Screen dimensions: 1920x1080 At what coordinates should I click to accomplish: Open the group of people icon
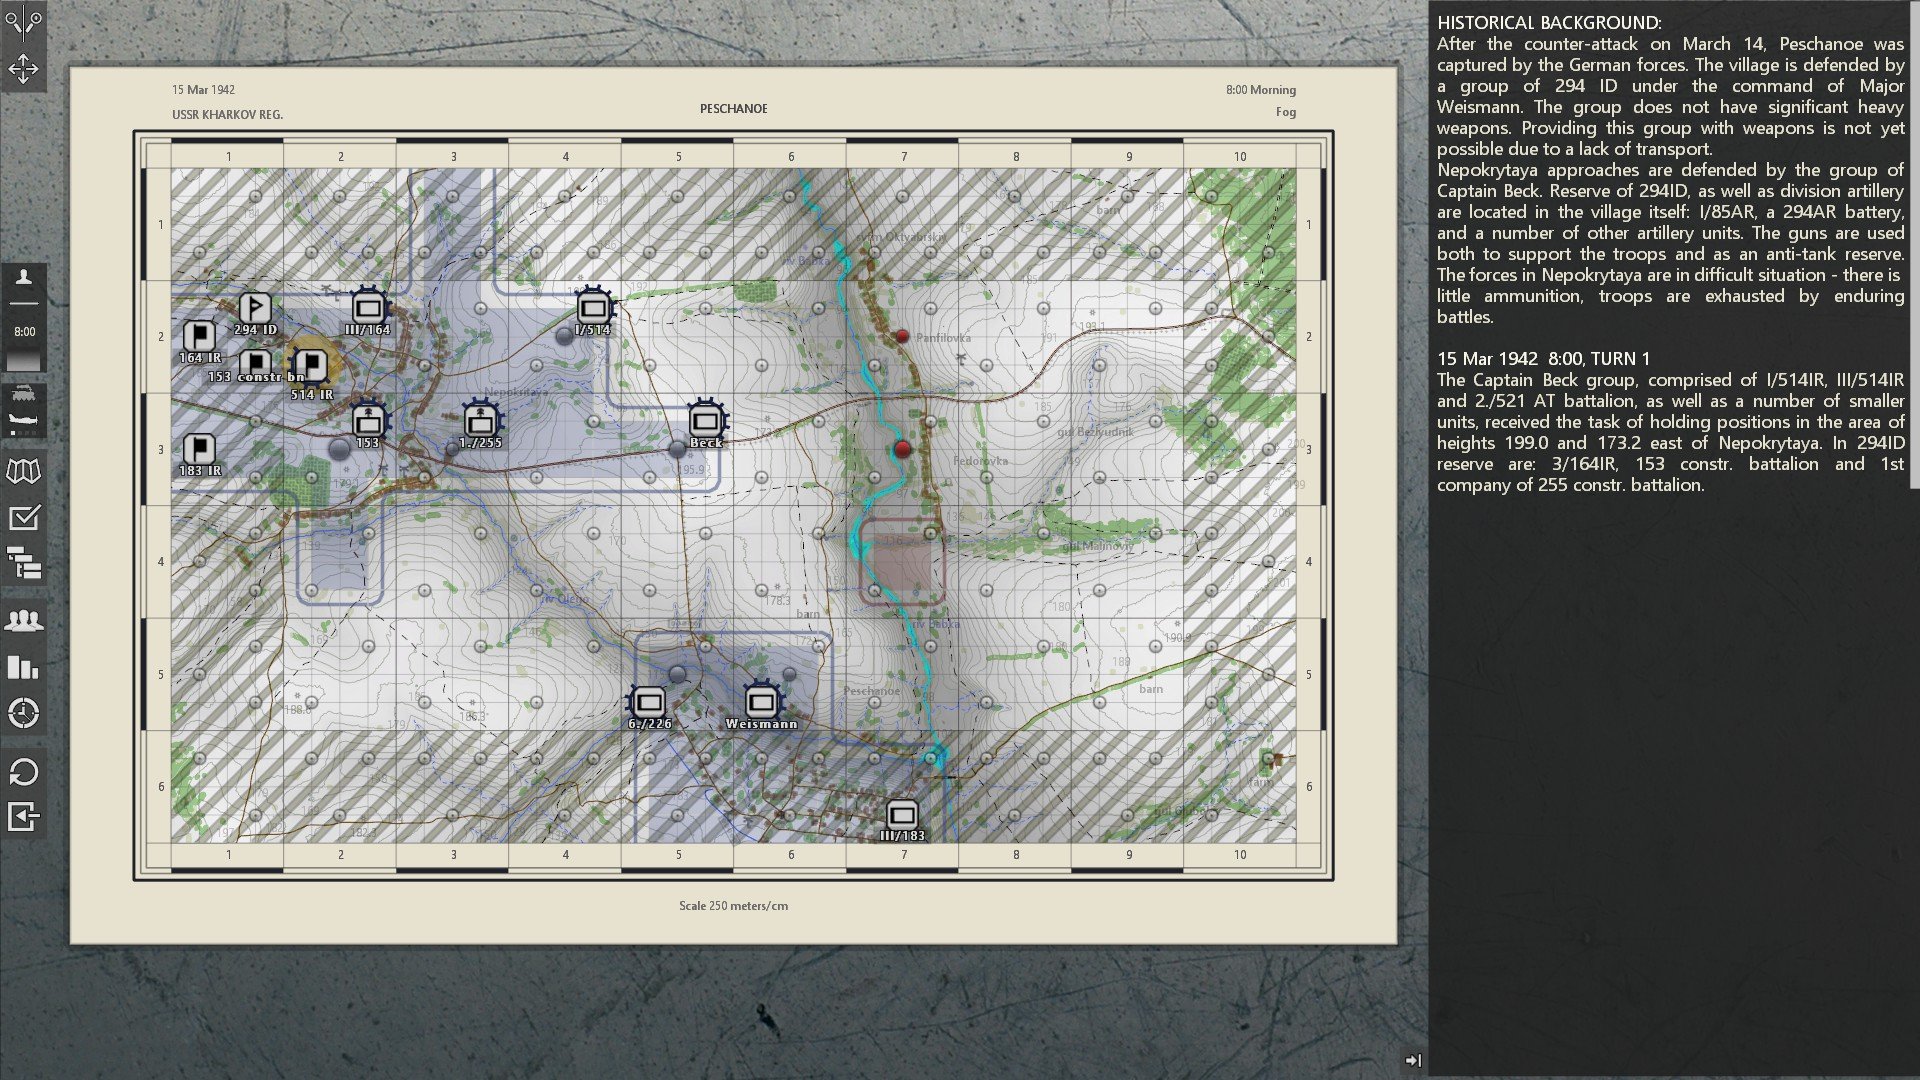click(x=23, y=621)
